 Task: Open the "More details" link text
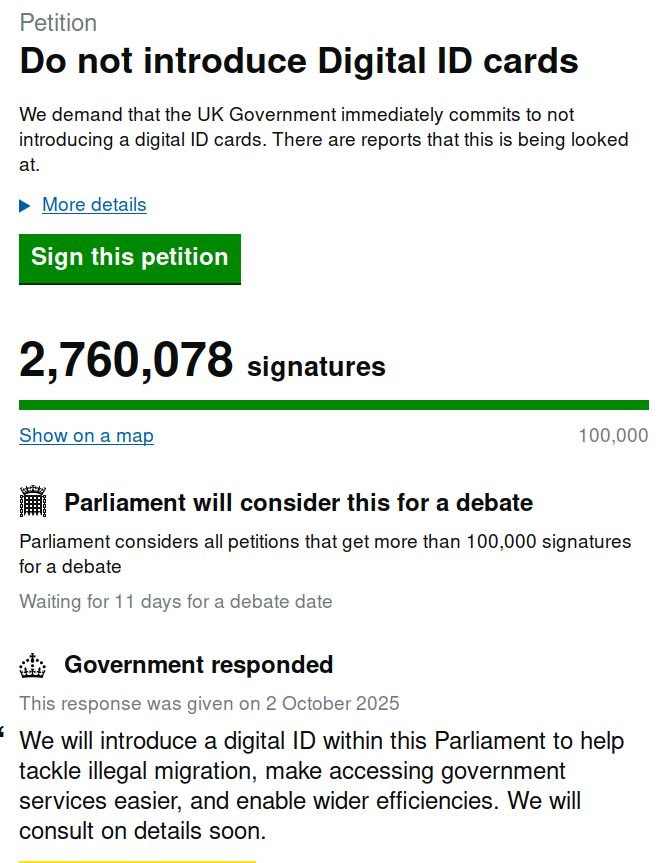(x=94, y=205)
